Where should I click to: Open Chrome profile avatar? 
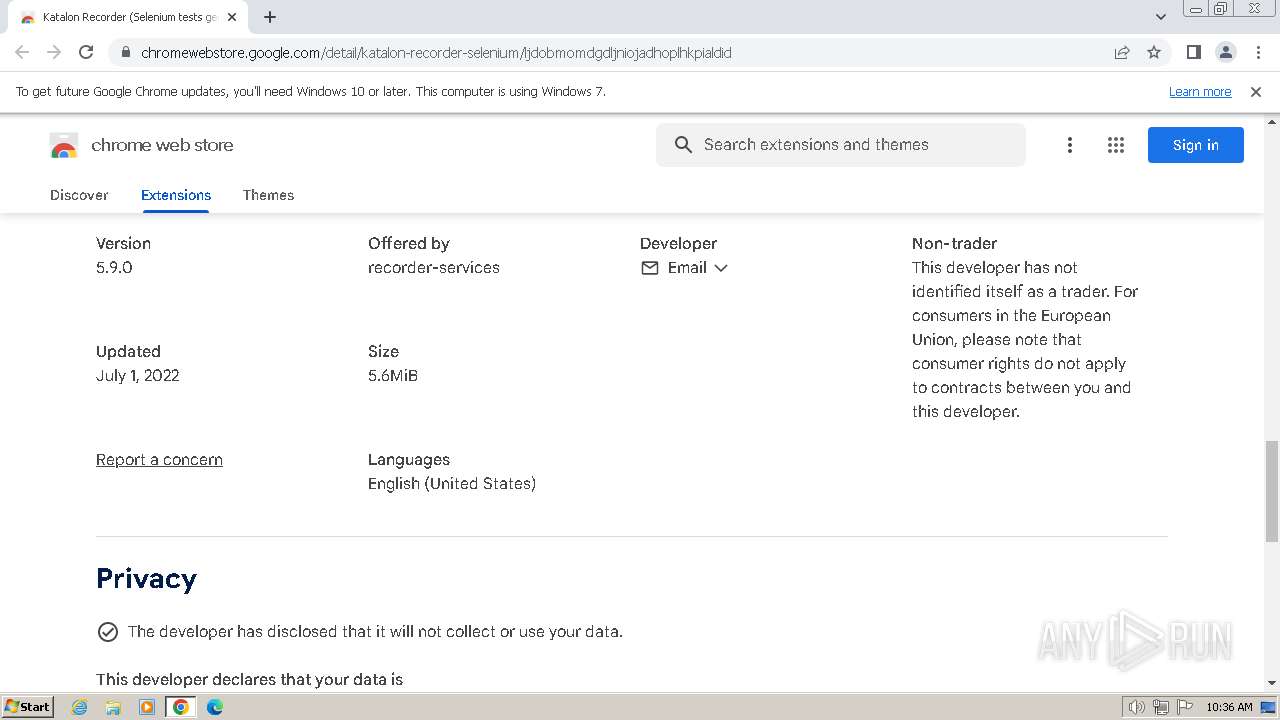click(1225, 52)
